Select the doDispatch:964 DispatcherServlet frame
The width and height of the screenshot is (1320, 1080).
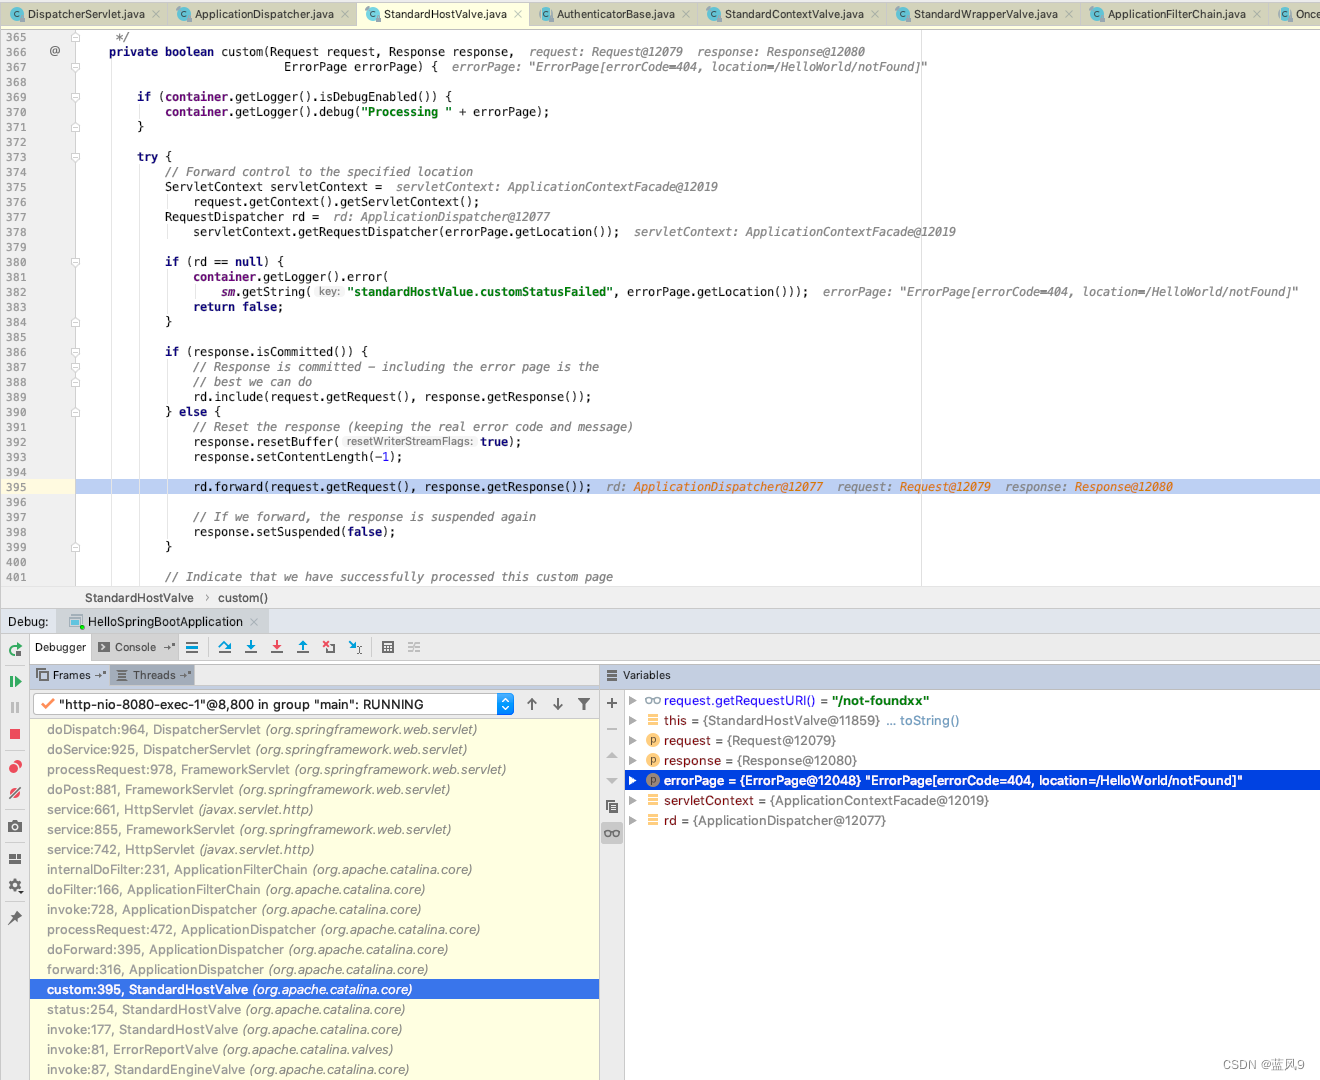314,729
